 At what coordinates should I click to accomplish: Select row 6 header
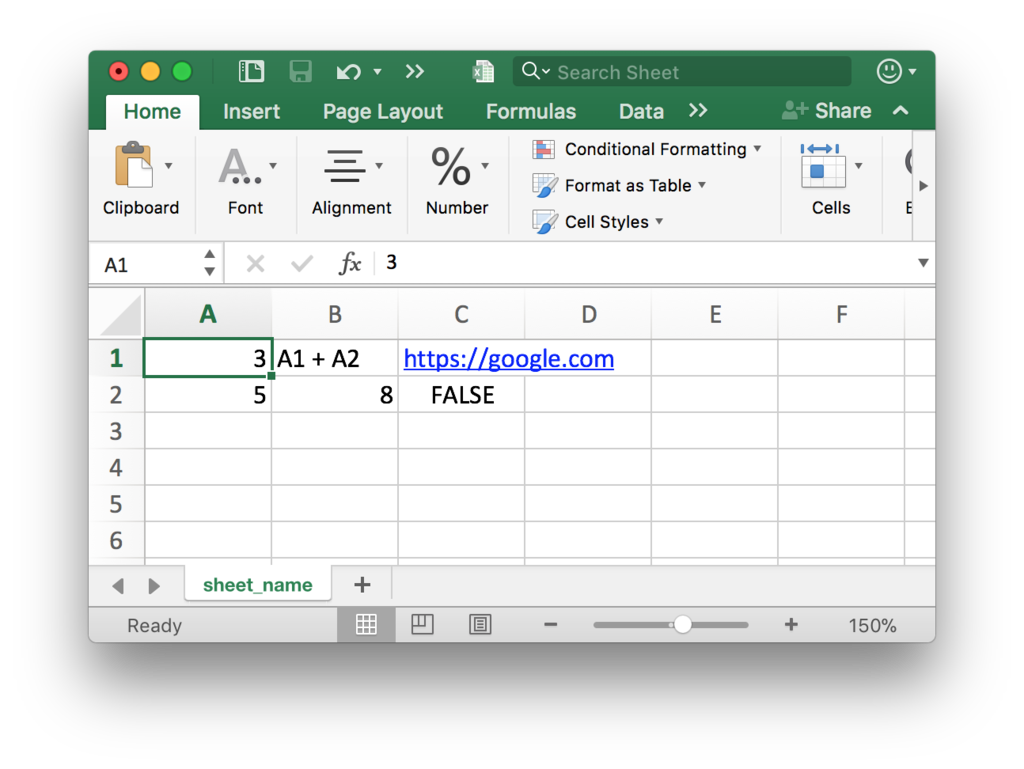[x=116, y=541]
